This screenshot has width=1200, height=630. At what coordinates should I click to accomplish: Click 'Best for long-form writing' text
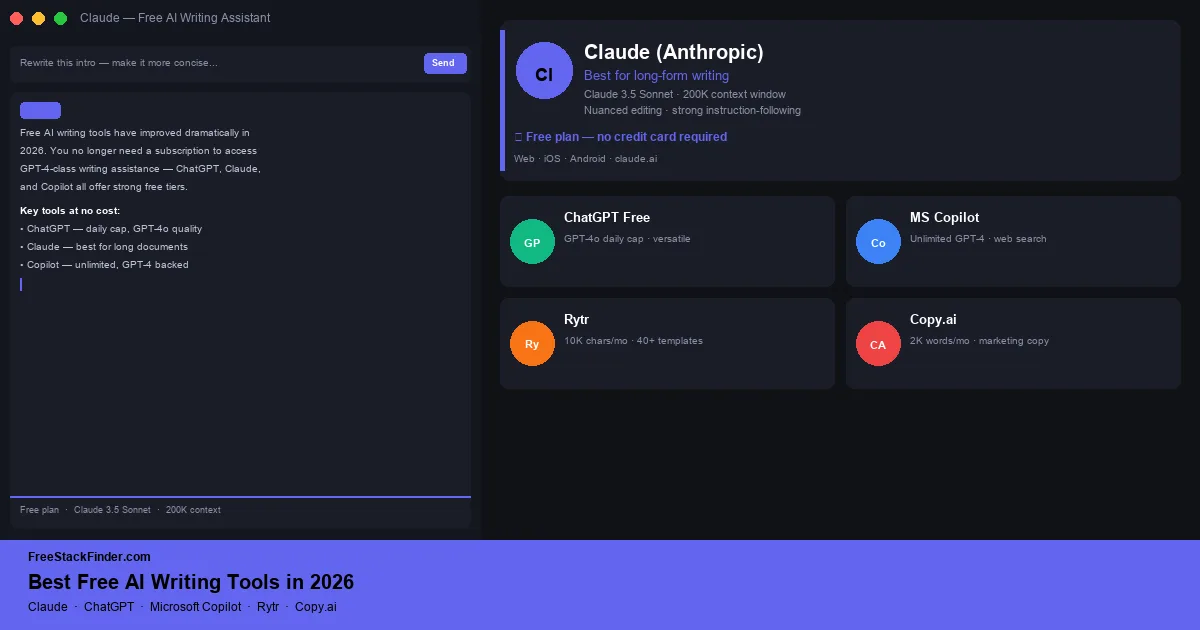click(x=656, y=75)
